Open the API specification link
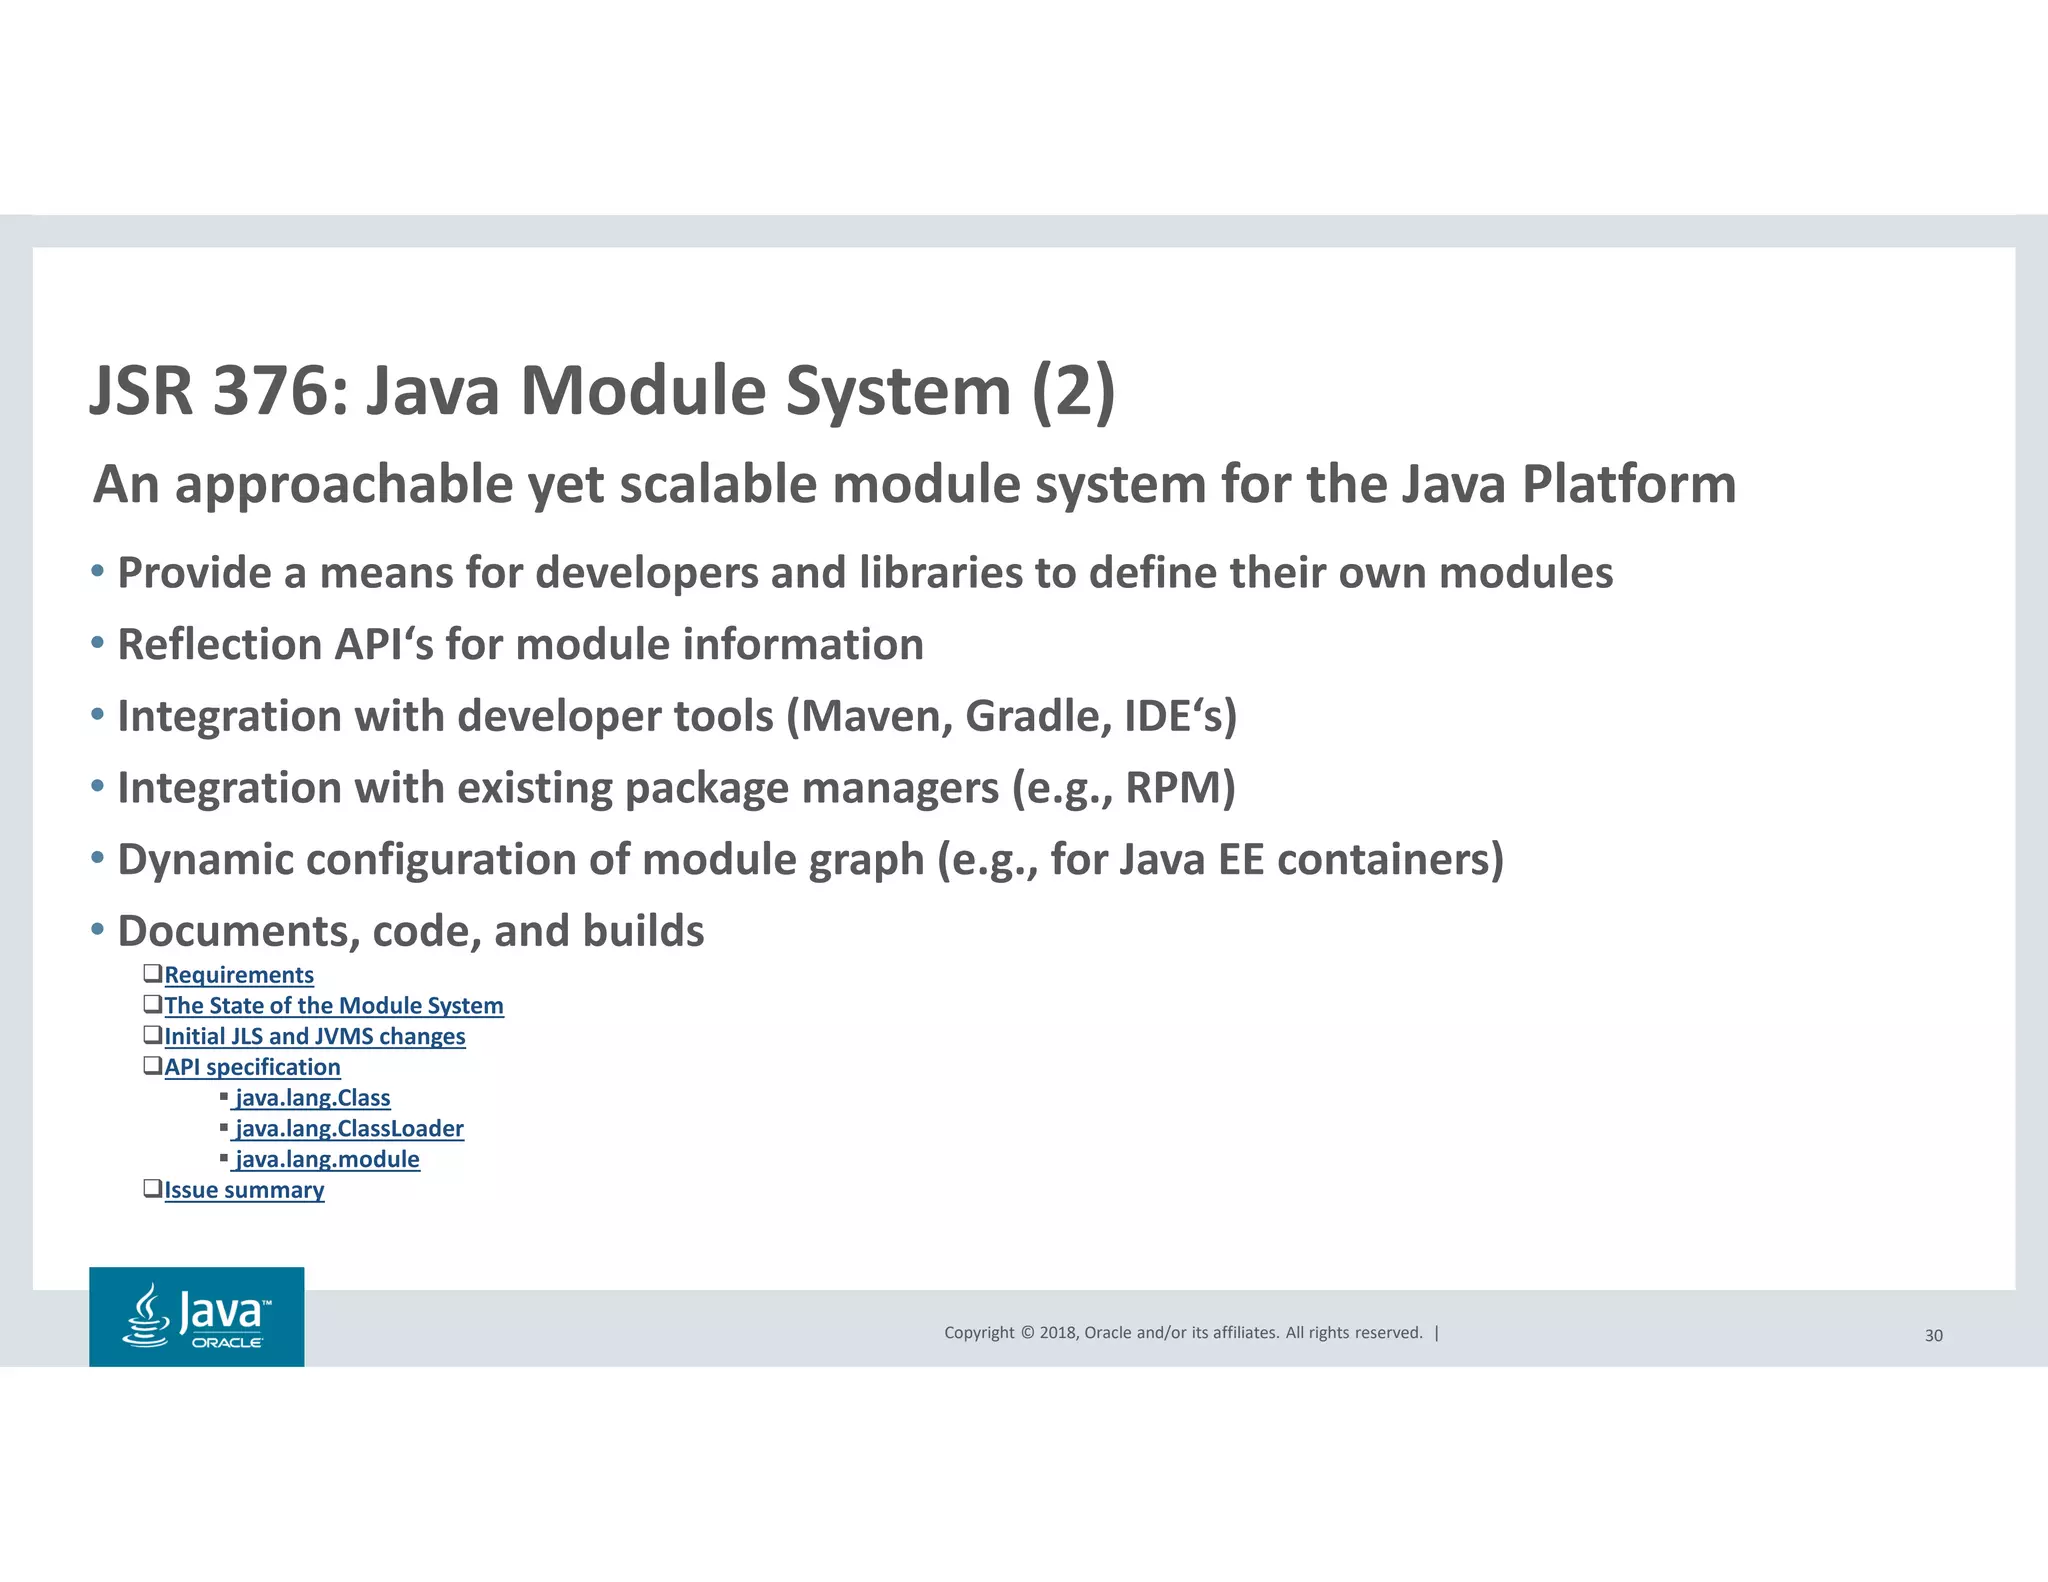The image size is (2048, 1582). click(x=252, y=1067)
